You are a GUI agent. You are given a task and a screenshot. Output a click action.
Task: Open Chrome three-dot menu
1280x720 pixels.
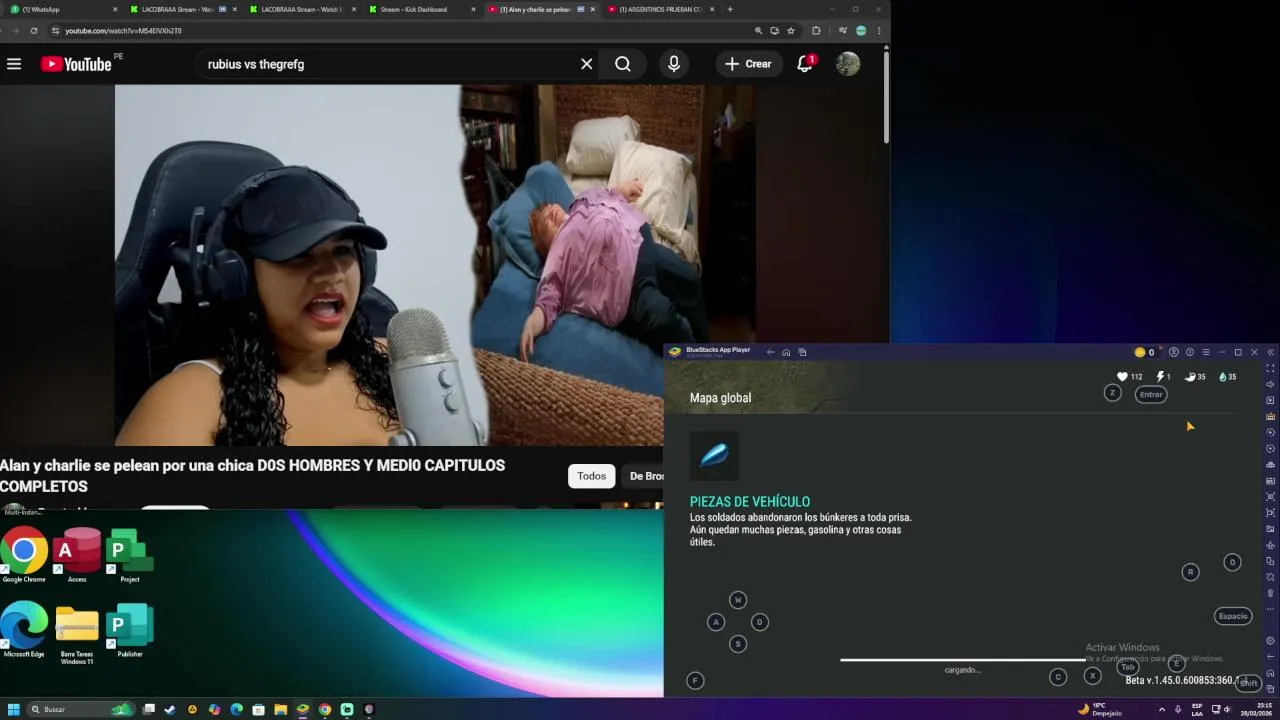[879, 31]
